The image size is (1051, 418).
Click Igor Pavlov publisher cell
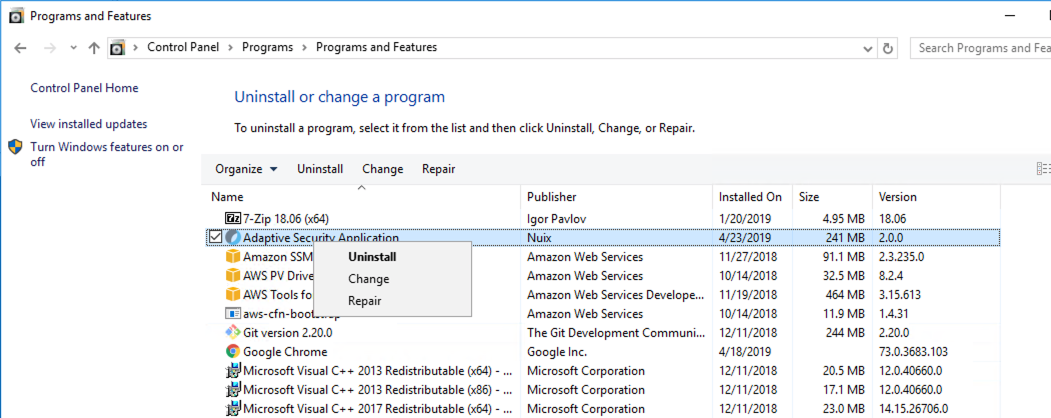pyautogui.click(x=558, y=218)
